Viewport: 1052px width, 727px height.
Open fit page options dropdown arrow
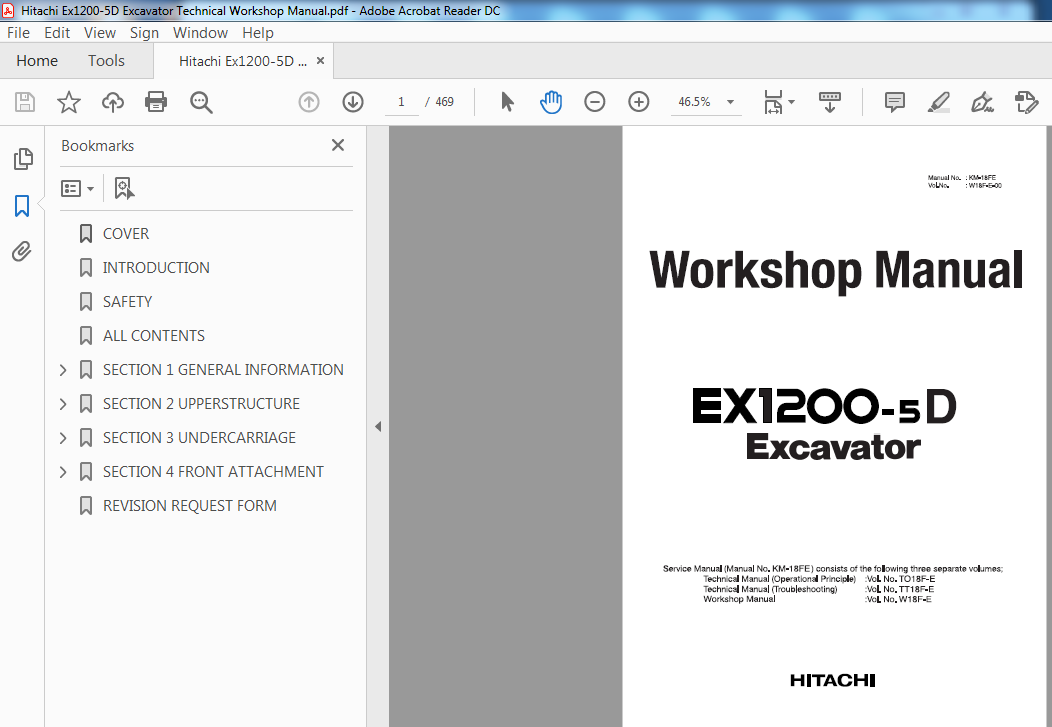(791, 102)
